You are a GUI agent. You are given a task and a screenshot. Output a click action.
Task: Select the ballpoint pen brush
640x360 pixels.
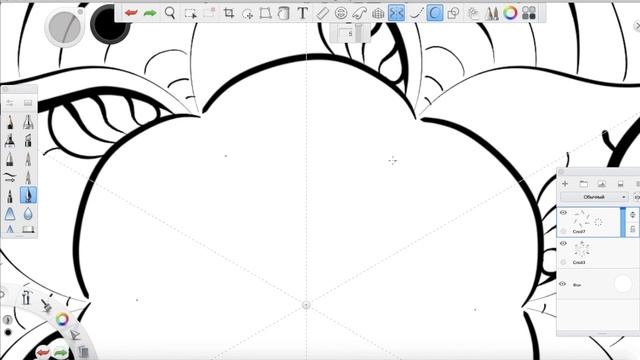click(10, 159)
